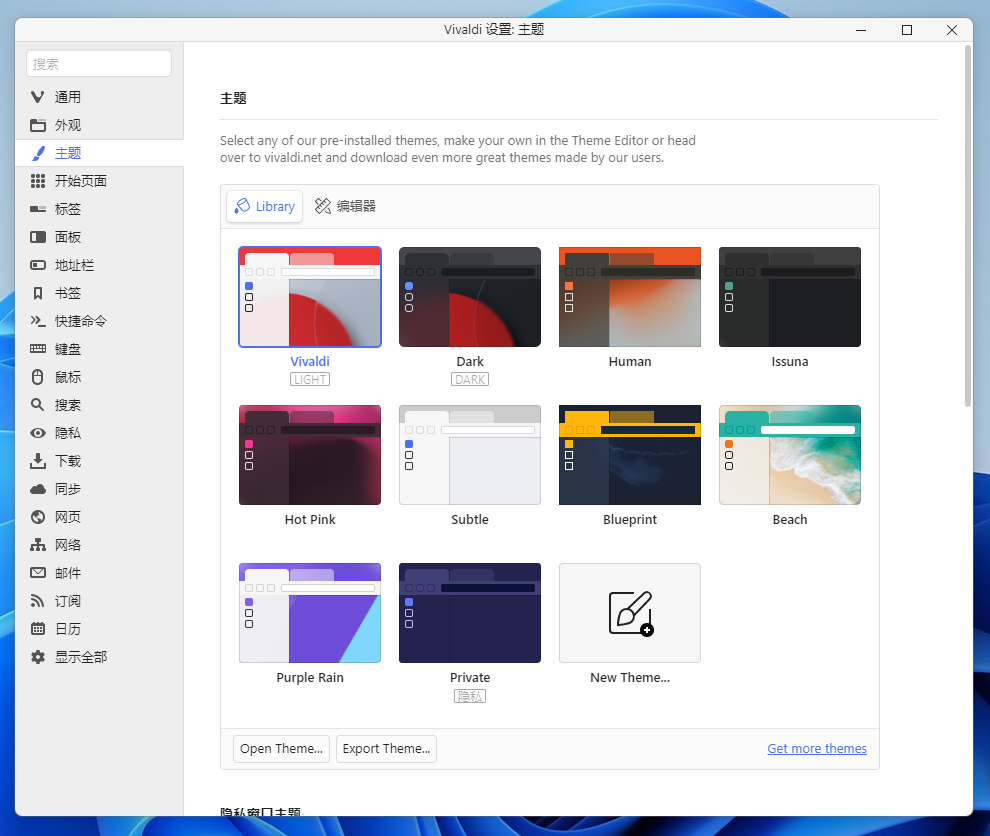
Task: Click the grid icon beside 开始页面
Action: (38, 181)
